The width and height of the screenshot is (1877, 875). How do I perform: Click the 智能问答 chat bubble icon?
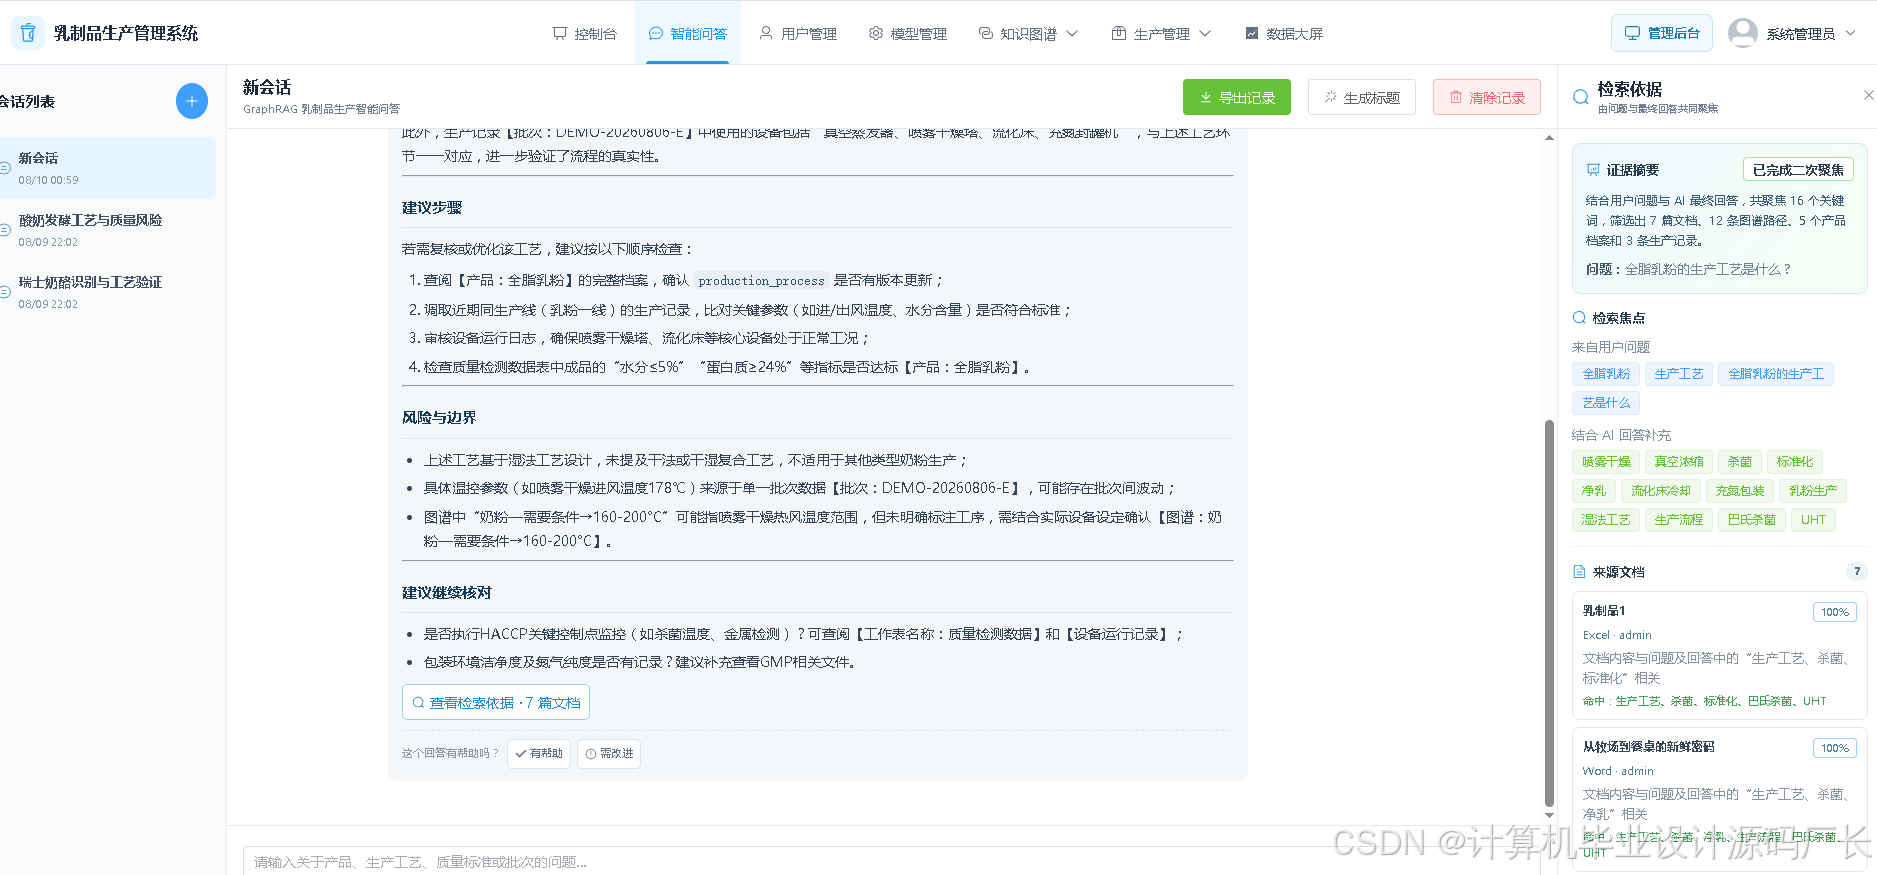[x=656, y=33]
